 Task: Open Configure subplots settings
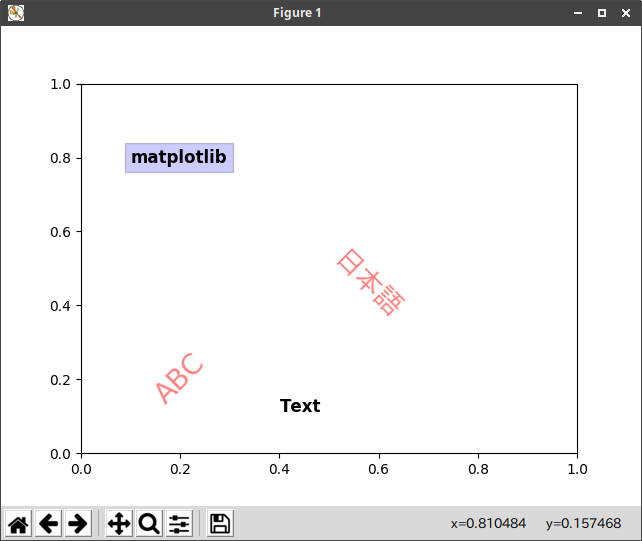(x=179, y=523)
